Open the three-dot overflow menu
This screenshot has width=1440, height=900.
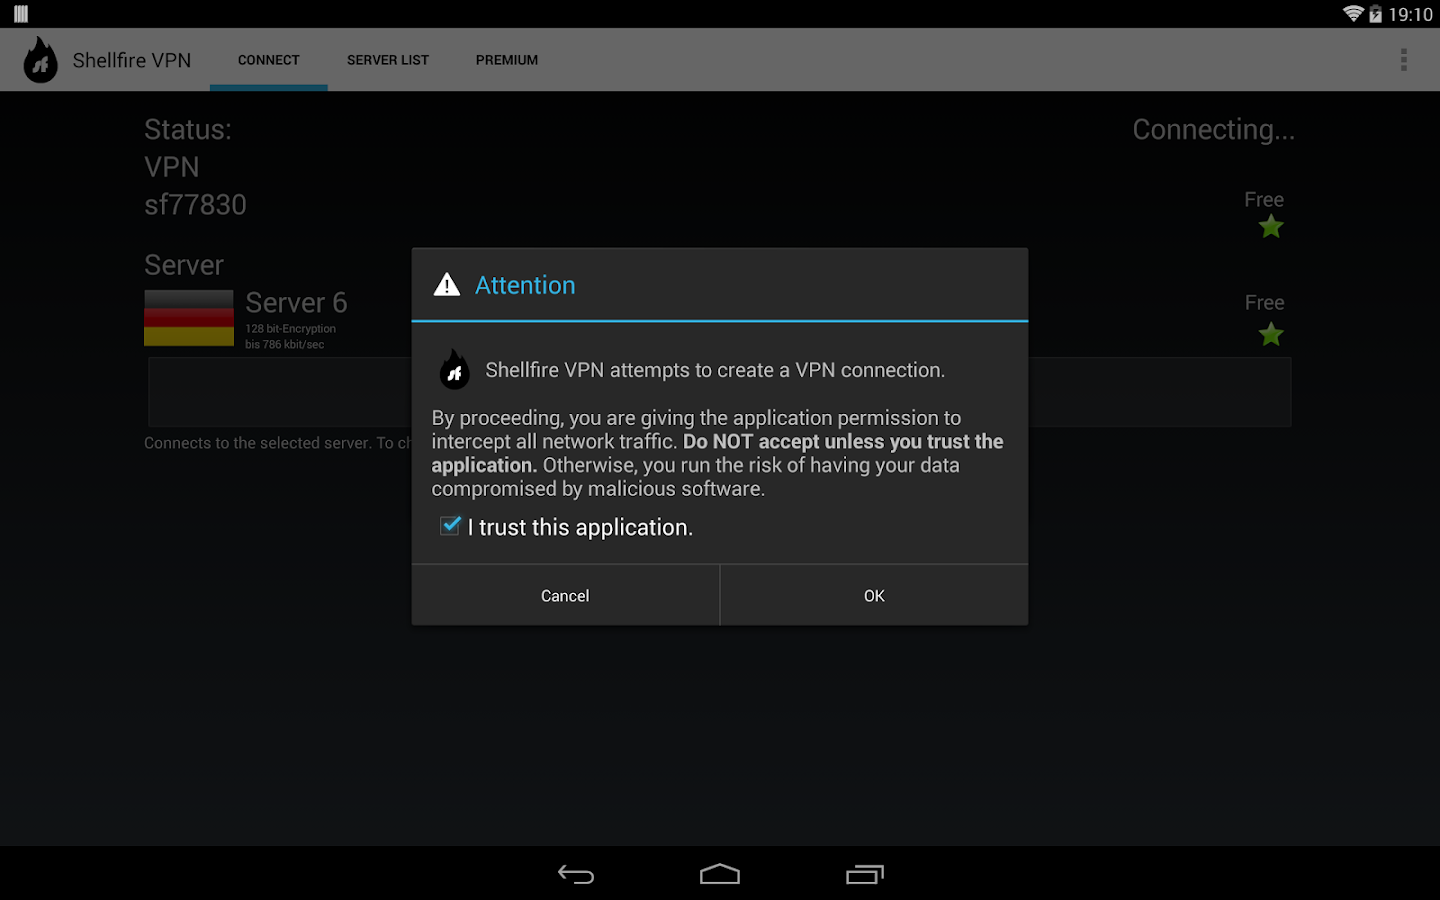(1404, 60)
